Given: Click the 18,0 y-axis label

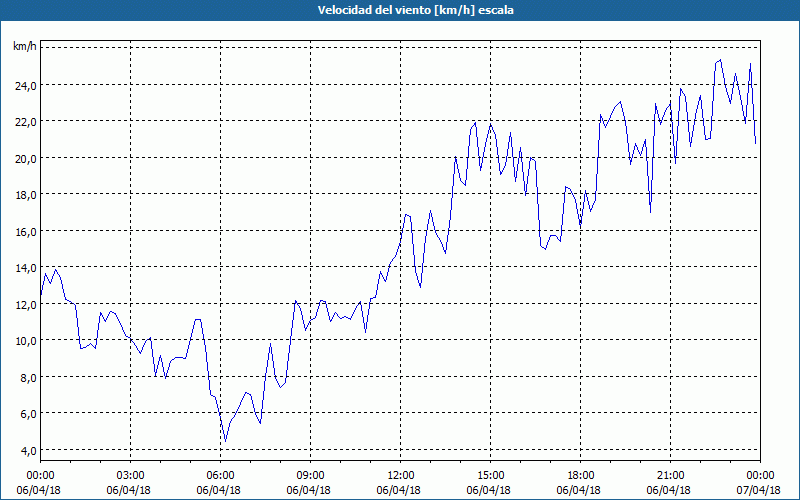Looking at the screenshot, I should click(x=26, y=195).
